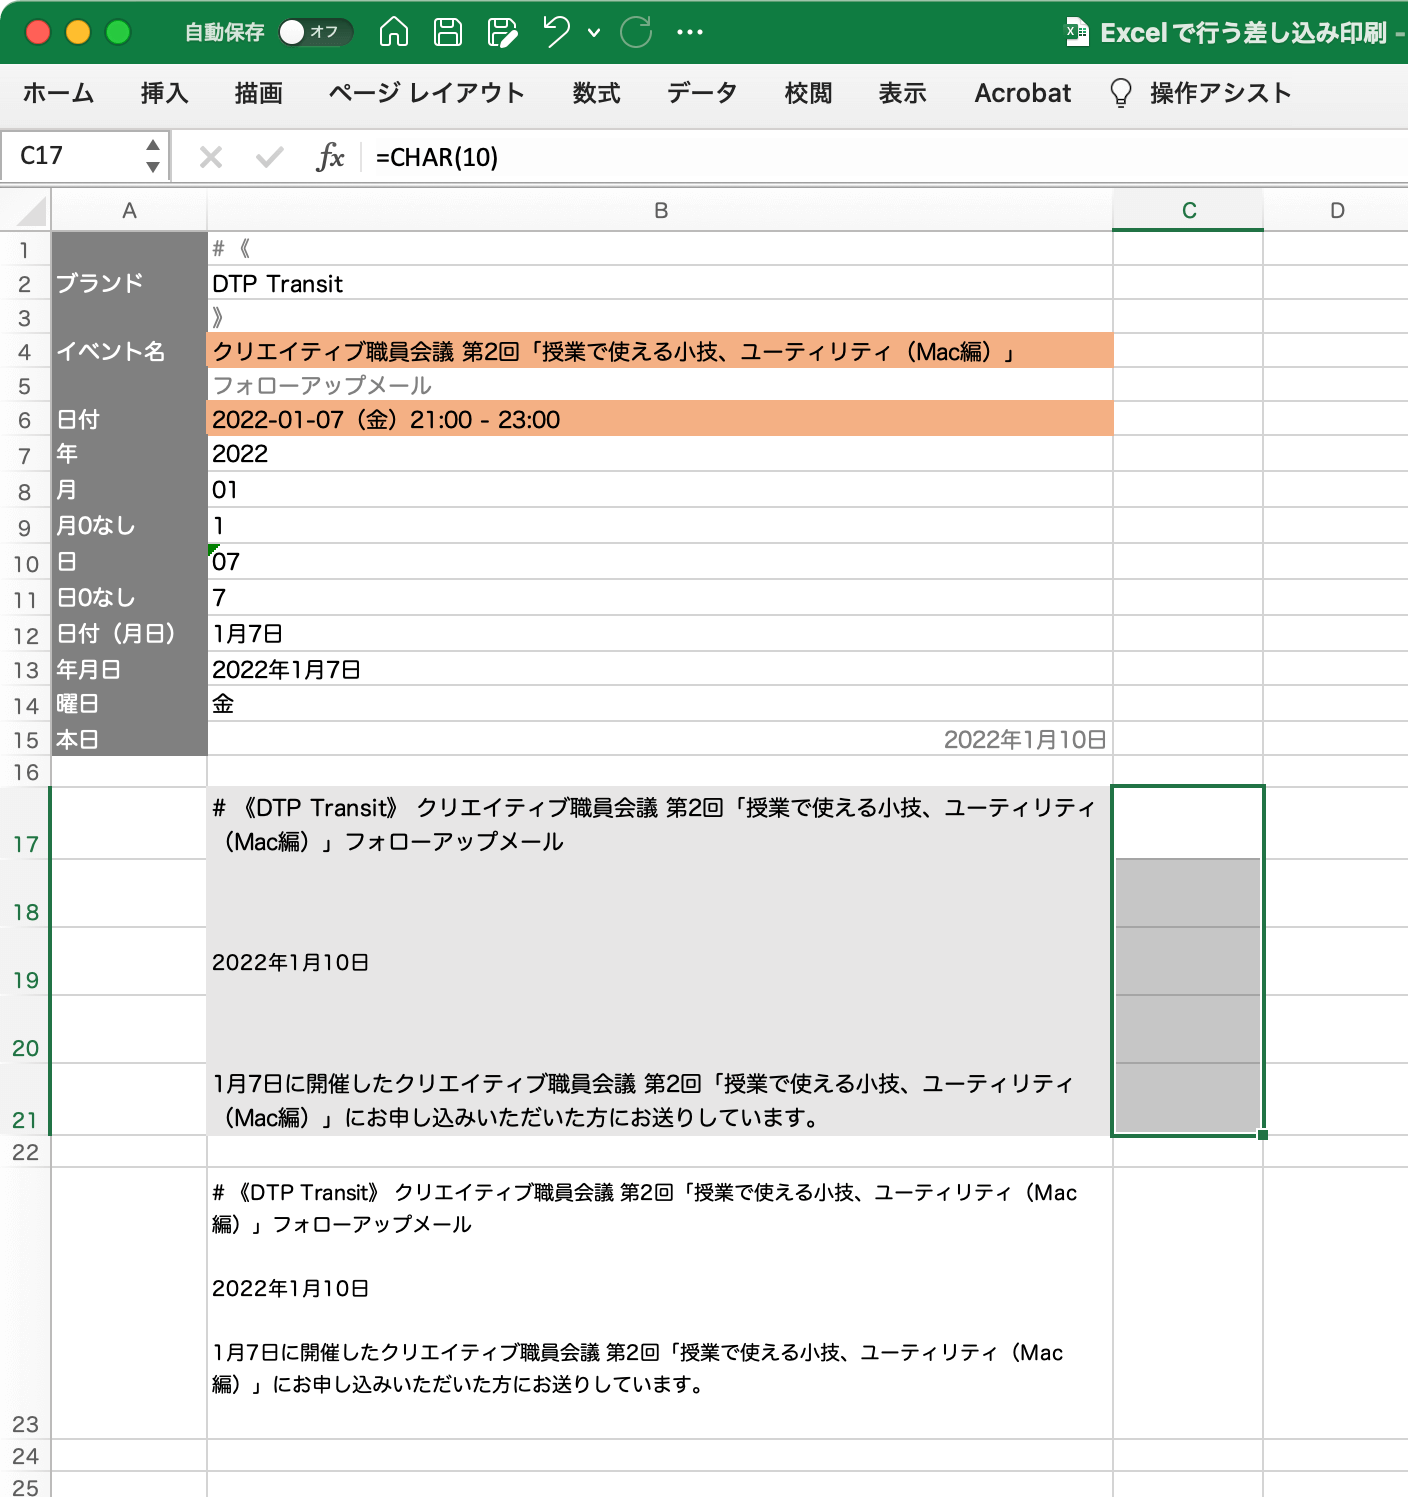Viewport: 1408px width, 1497px height.
Task: Click the fx Insert Function icon
Action: pyautogui.click(x=330, y=157)
